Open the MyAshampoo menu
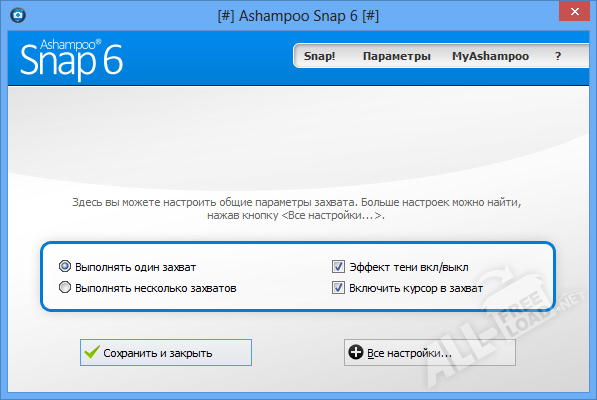 click(x=490, y=56)
